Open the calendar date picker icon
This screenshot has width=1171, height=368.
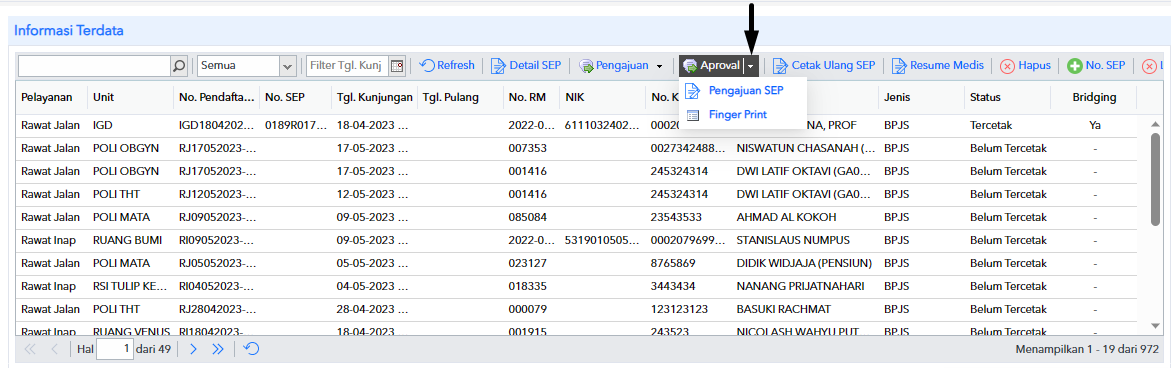pyautogui.click(x=397, y=66)
